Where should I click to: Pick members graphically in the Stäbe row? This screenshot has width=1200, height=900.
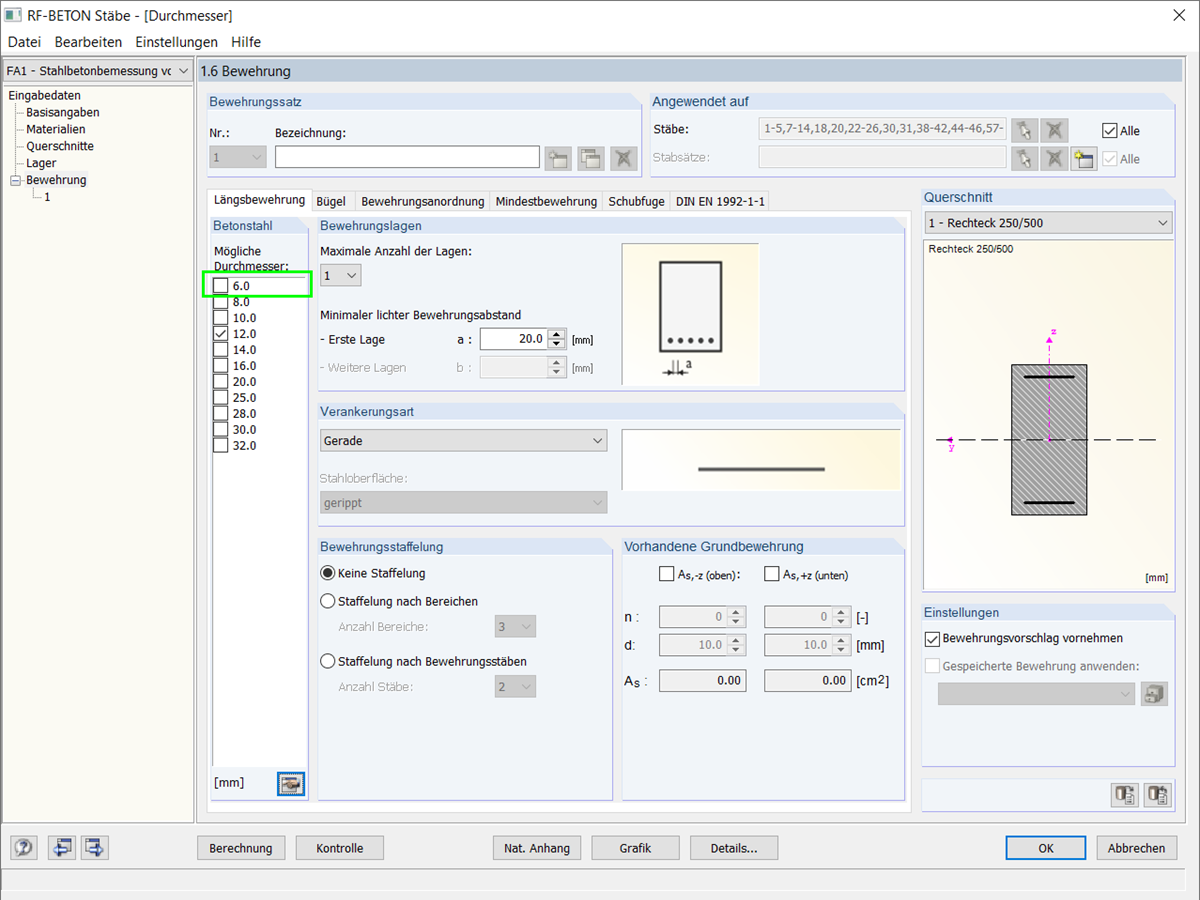(x=1023, y=130)
